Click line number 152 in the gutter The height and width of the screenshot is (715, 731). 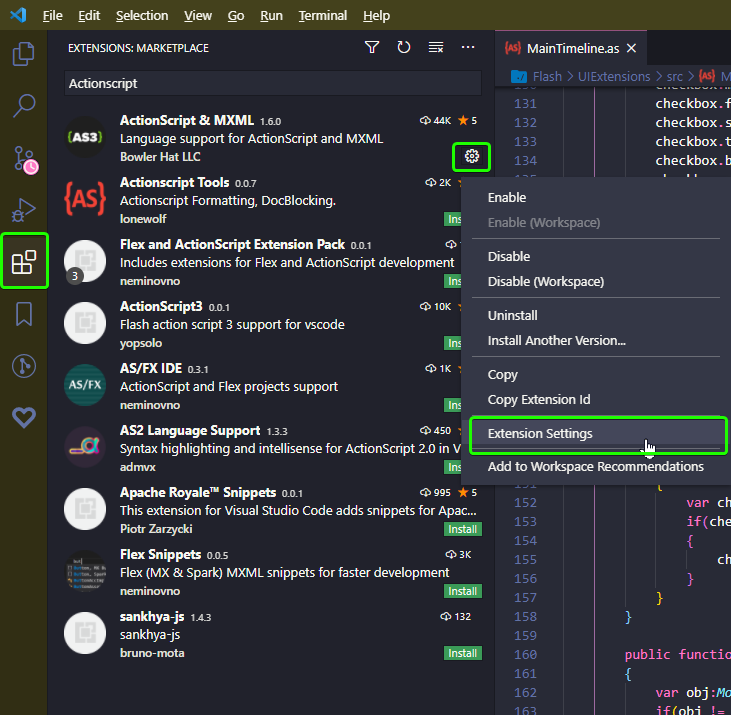[x=525, y=502]
